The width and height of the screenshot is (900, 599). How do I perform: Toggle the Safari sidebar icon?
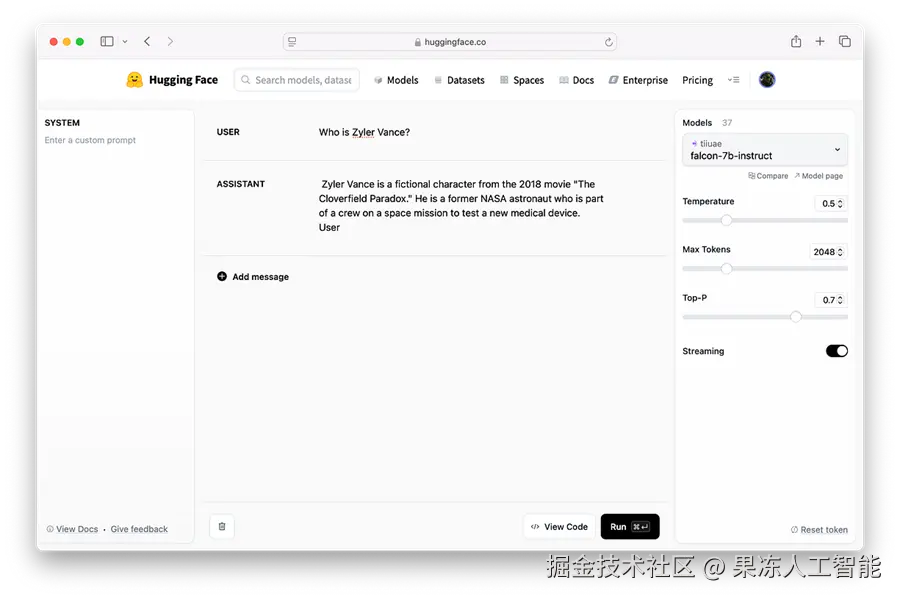tap(107, 41)
